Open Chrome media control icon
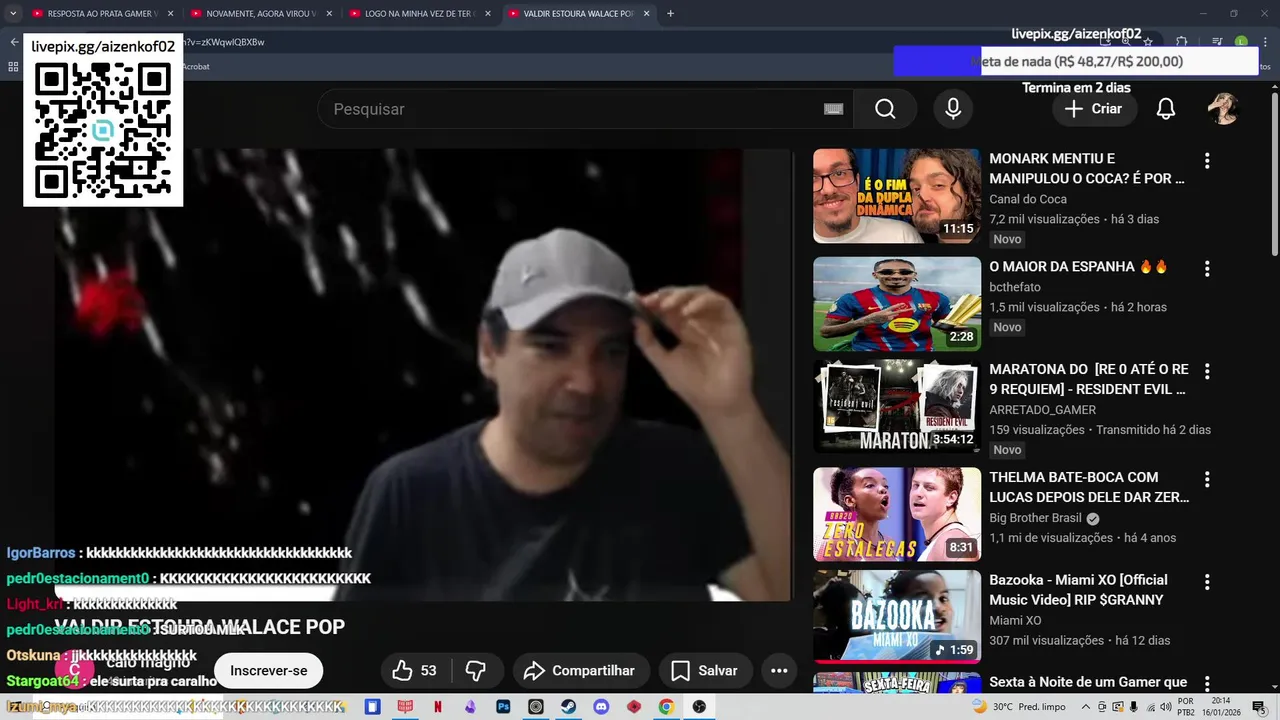1280x720 pixels. [1217, 42]
